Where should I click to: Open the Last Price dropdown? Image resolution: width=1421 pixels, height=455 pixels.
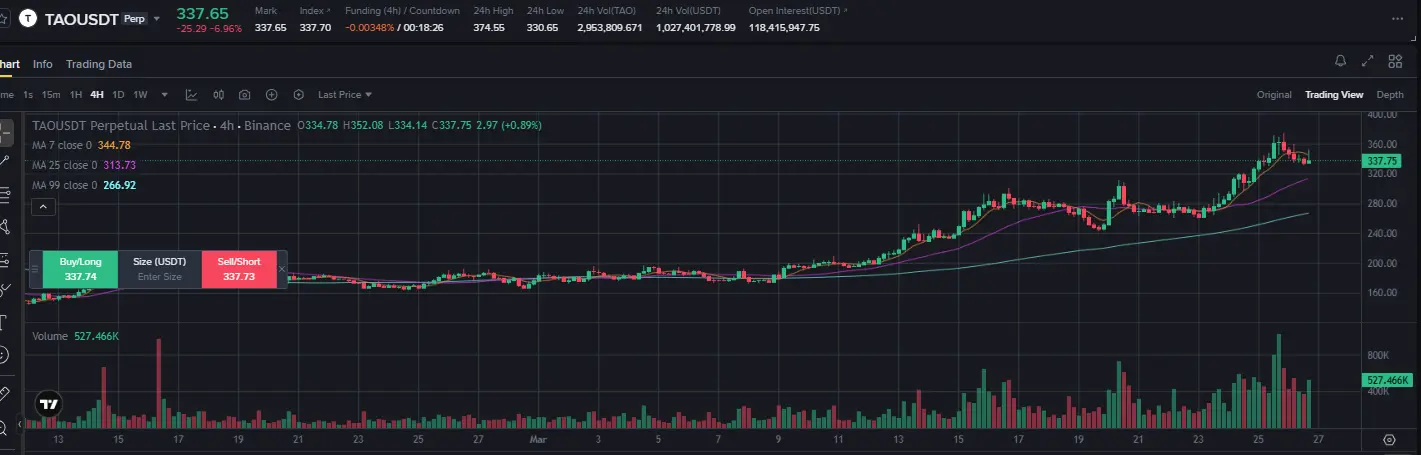345,95
